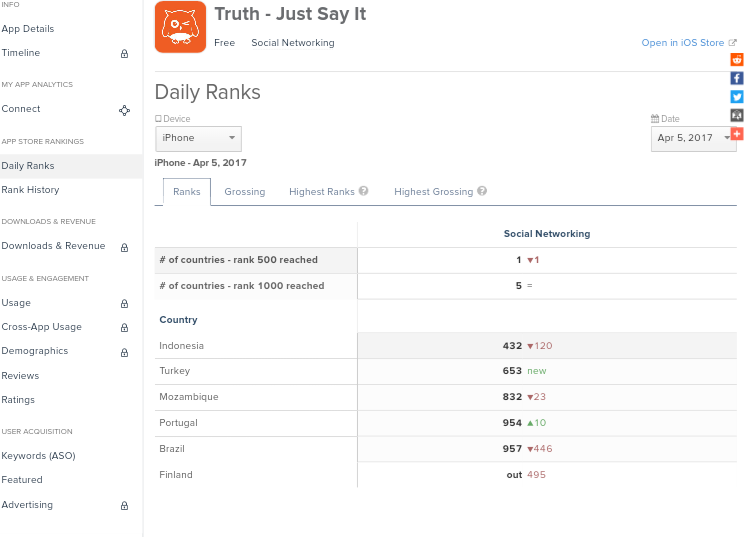753x537 pixels.
Task: Open Keywords (ASO) in the sidebar
Action: (38, 456)
